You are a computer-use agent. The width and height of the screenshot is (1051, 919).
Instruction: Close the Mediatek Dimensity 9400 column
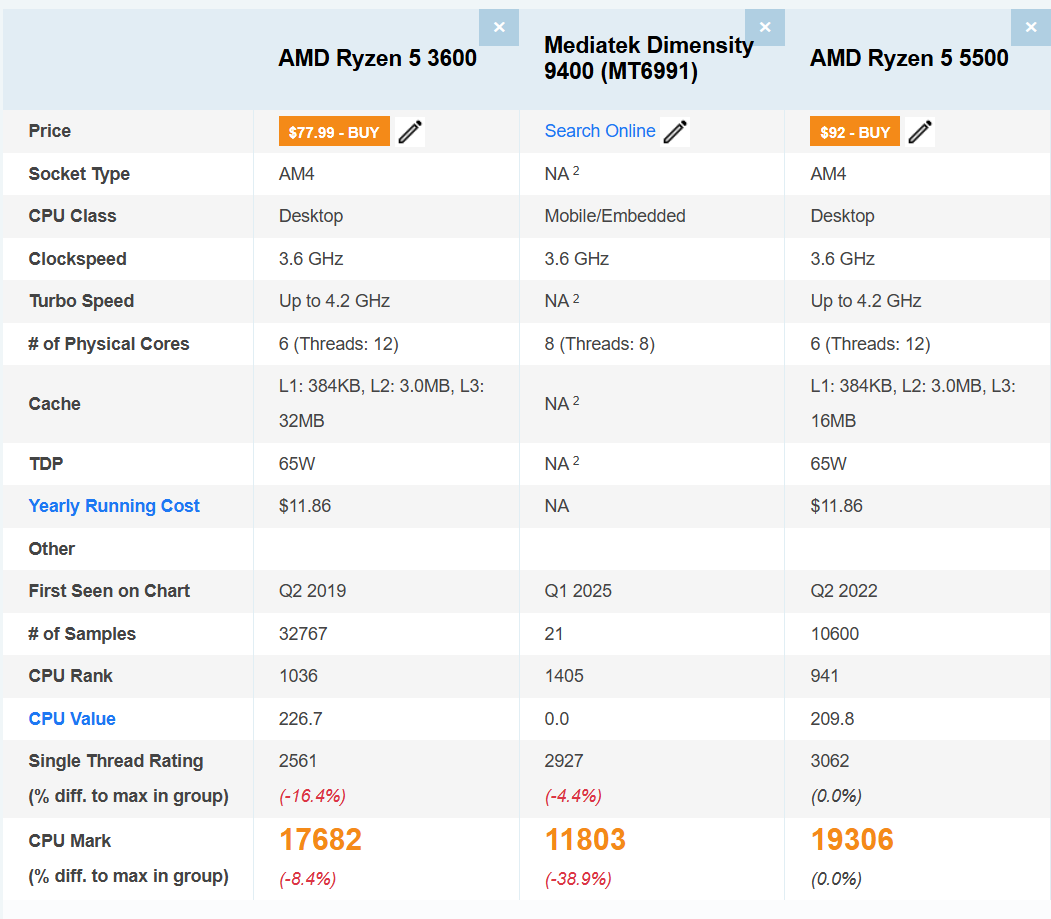pos(765,27)
